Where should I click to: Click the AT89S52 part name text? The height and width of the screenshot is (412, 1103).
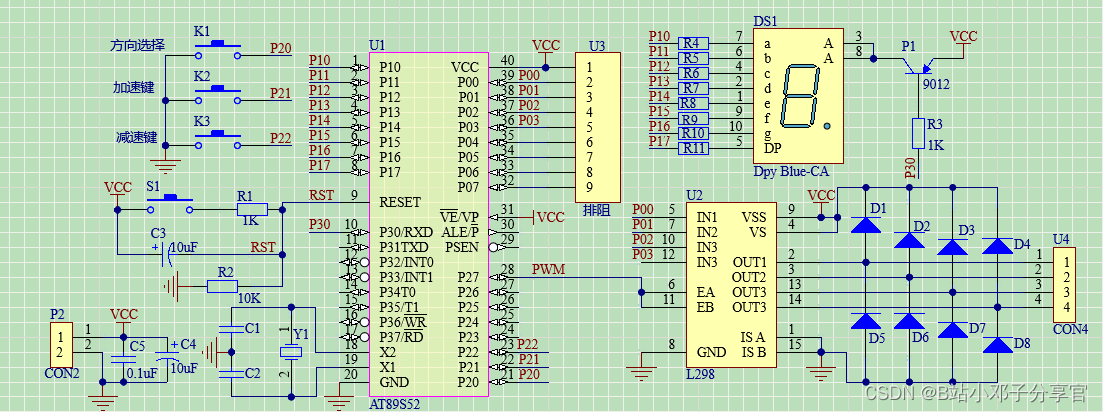(395, 406)
